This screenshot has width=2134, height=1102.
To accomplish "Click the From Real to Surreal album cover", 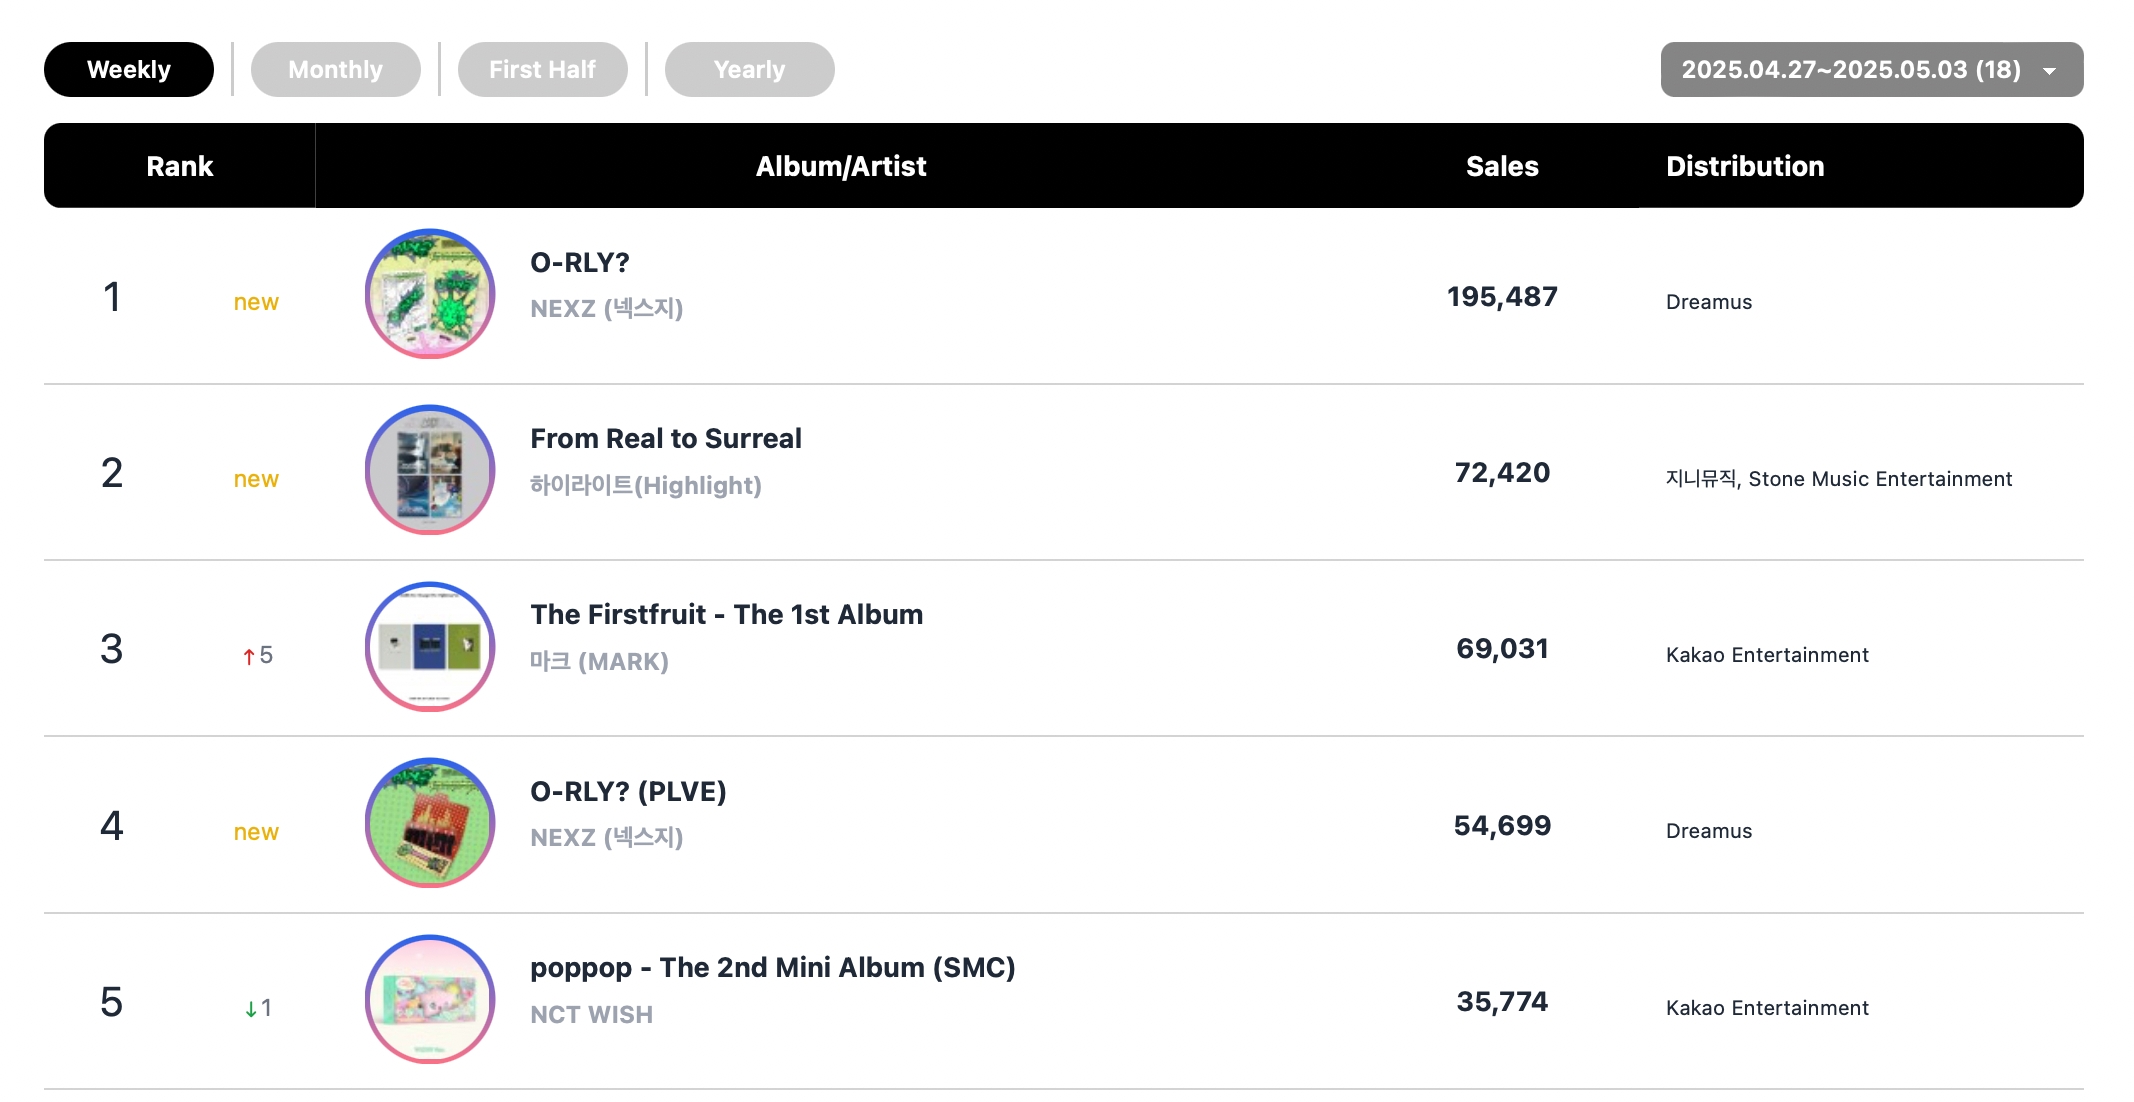I will pyautogui.click(x=430, y=470).
